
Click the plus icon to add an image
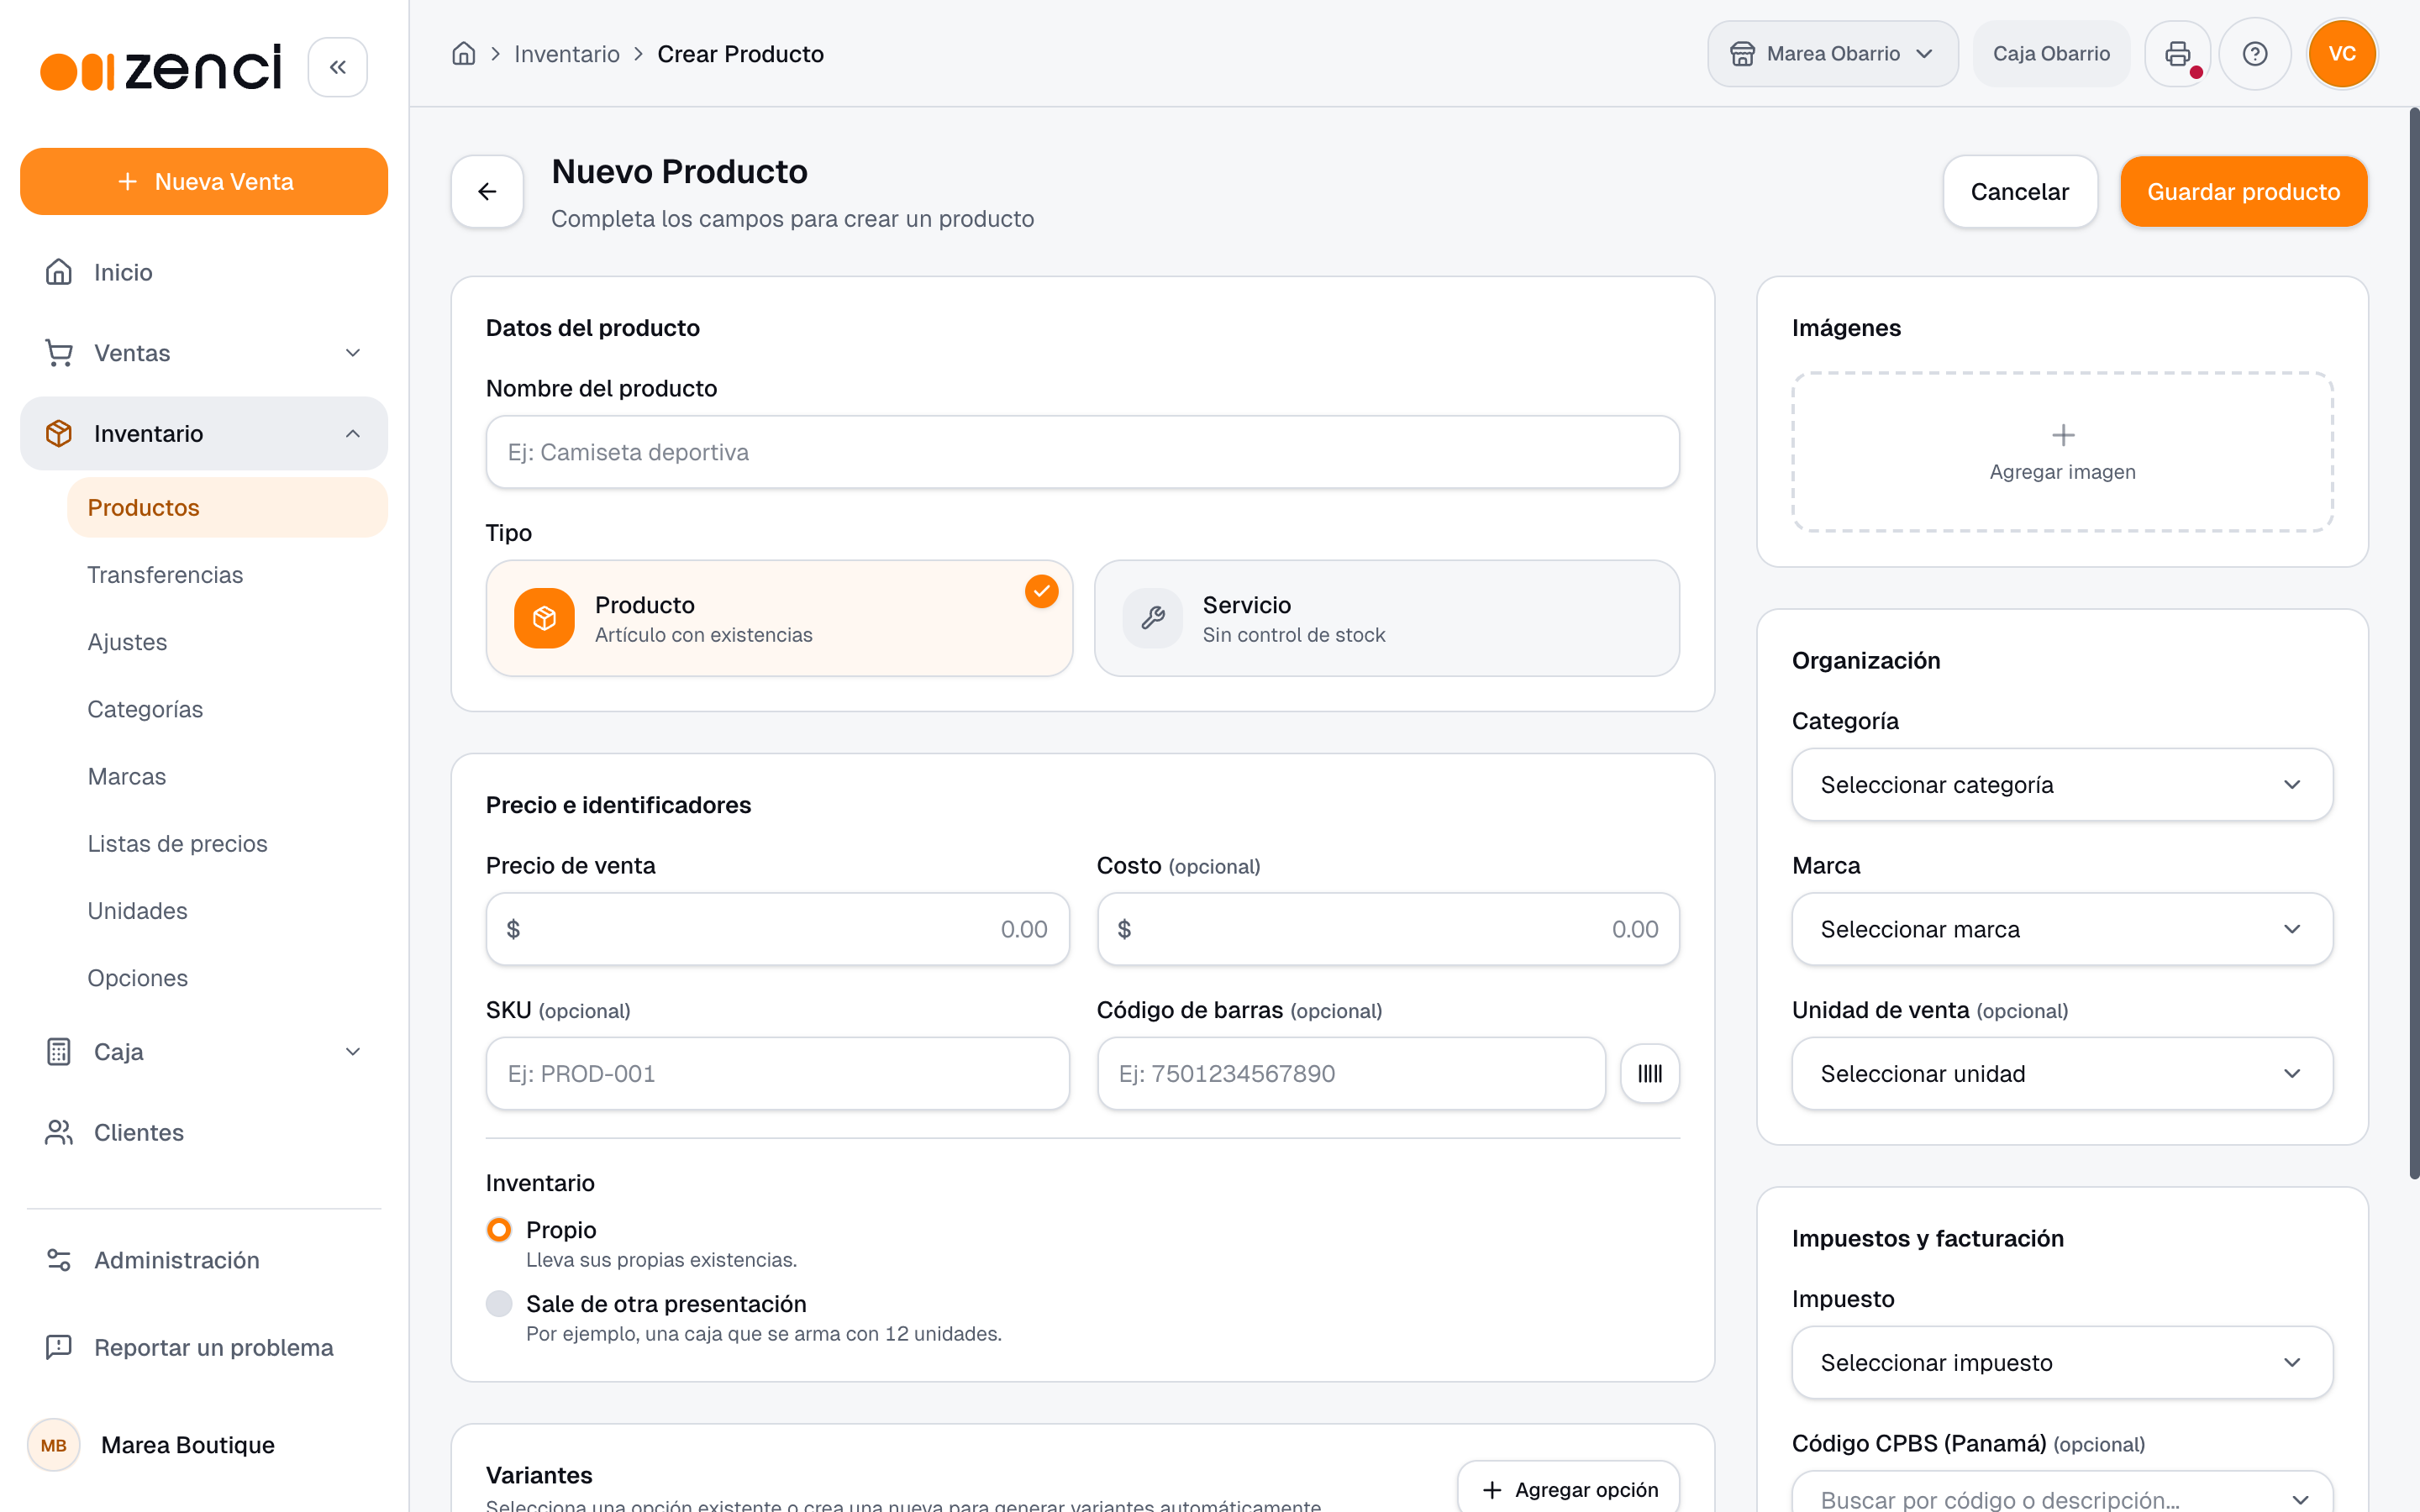tap(2063, 435)
